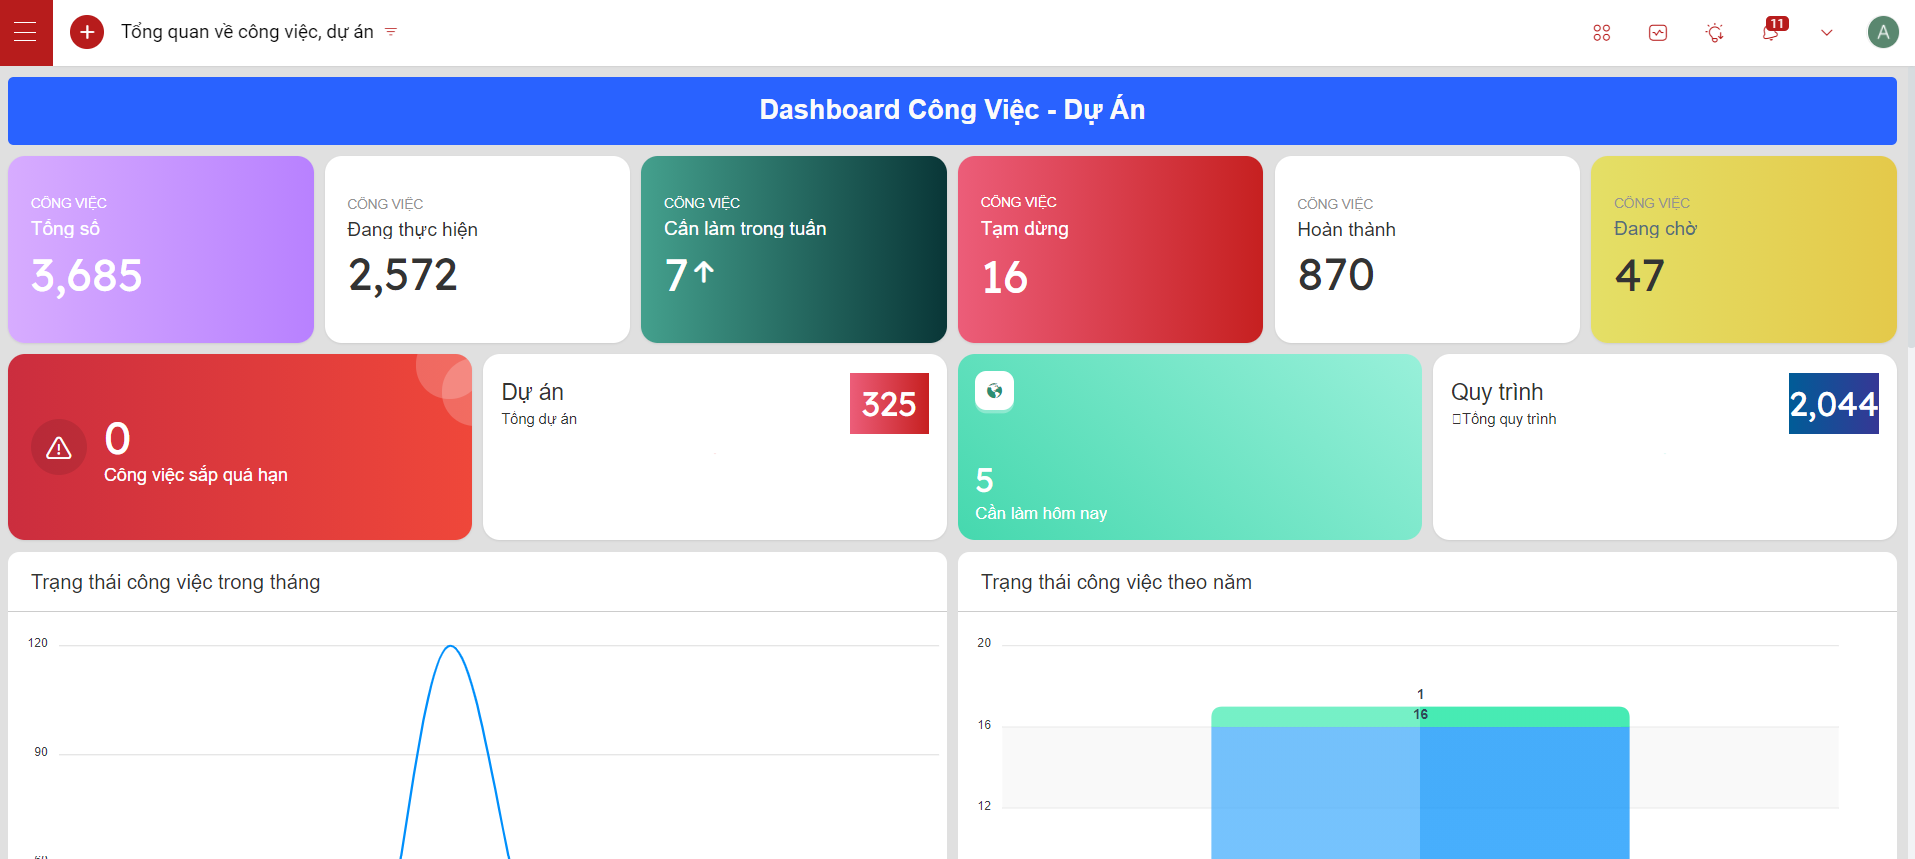Screen dimensions: 1915x859
Task: Open the notifications bell with 11 badge
Action: click(1770, 32)
